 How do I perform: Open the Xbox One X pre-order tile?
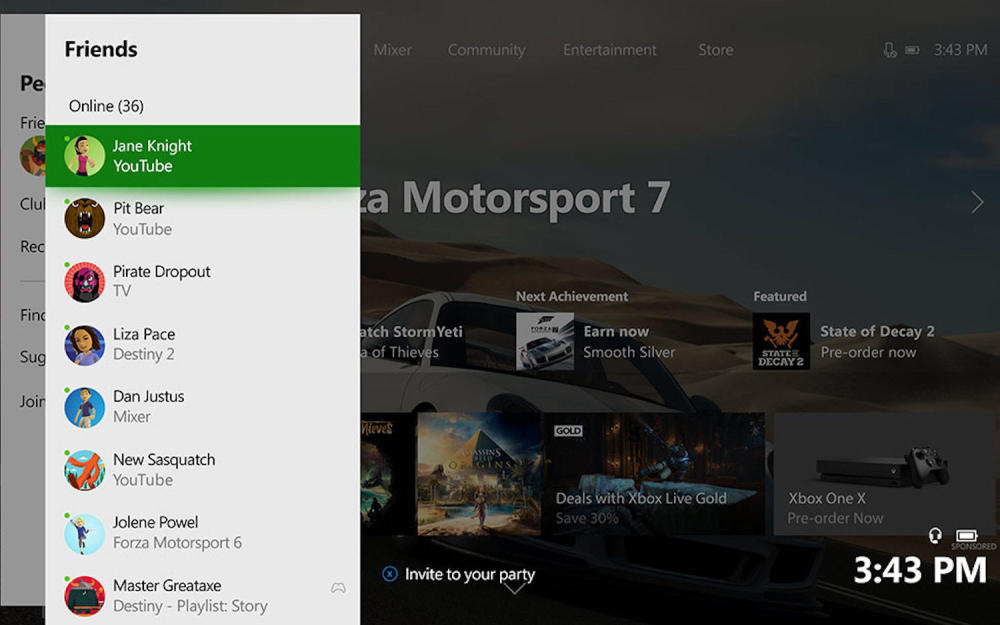884,474
